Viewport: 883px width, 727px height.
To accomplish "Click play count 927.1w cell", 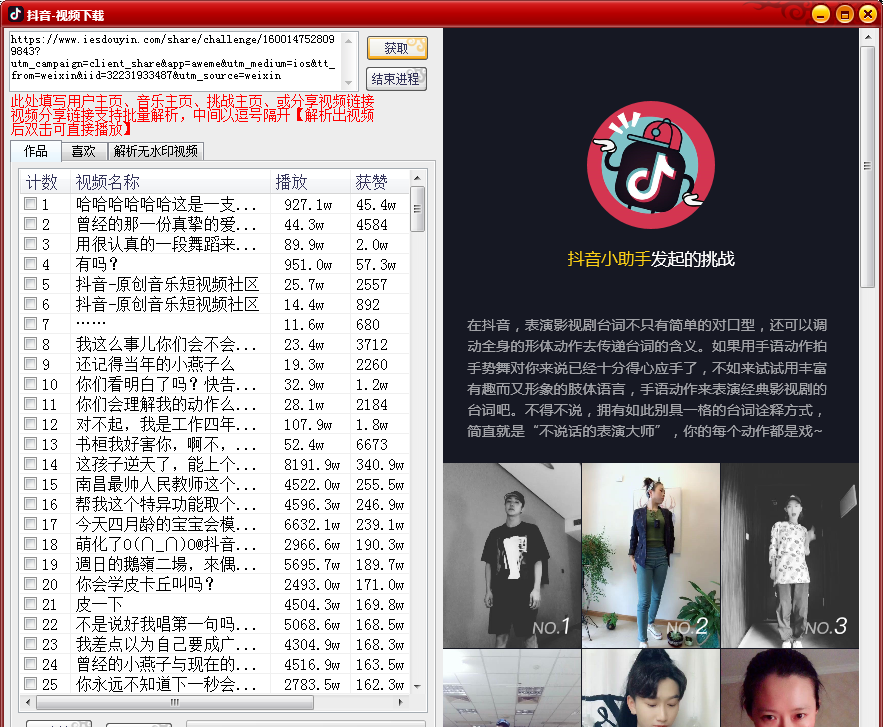I will [308, 204].
